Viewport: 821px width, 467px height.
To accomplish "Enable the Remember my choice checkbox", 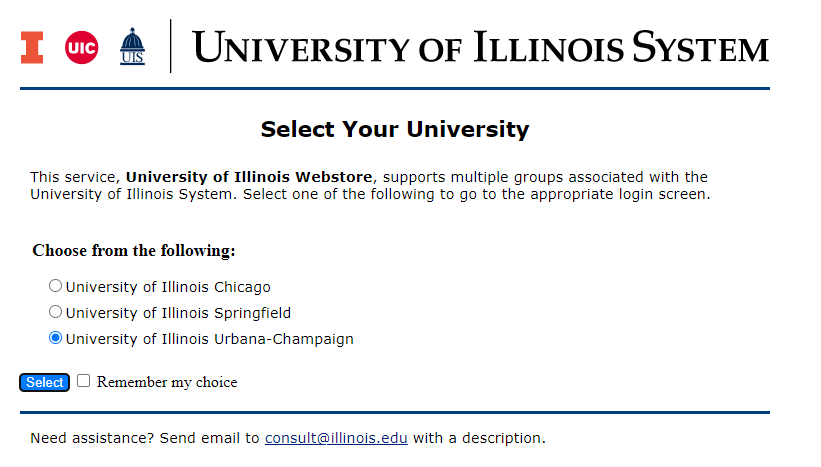I will pos(83,381).
